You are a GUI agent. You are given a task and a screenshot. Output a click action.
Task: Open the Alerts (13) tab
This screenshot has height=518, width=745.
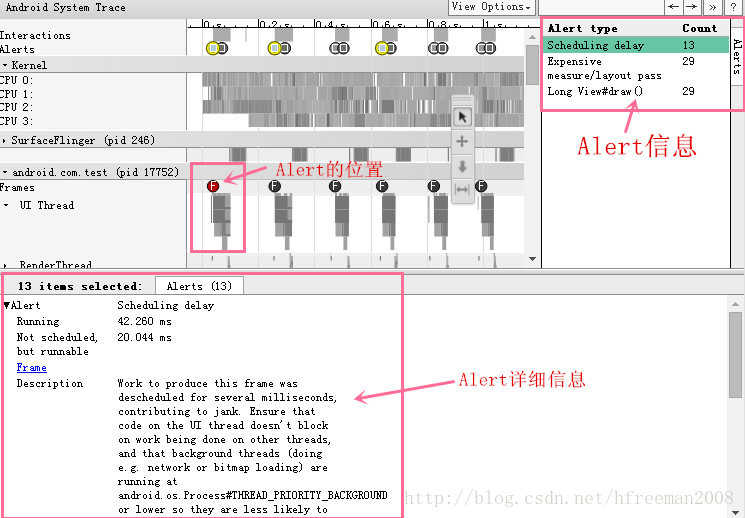[199, 286]
